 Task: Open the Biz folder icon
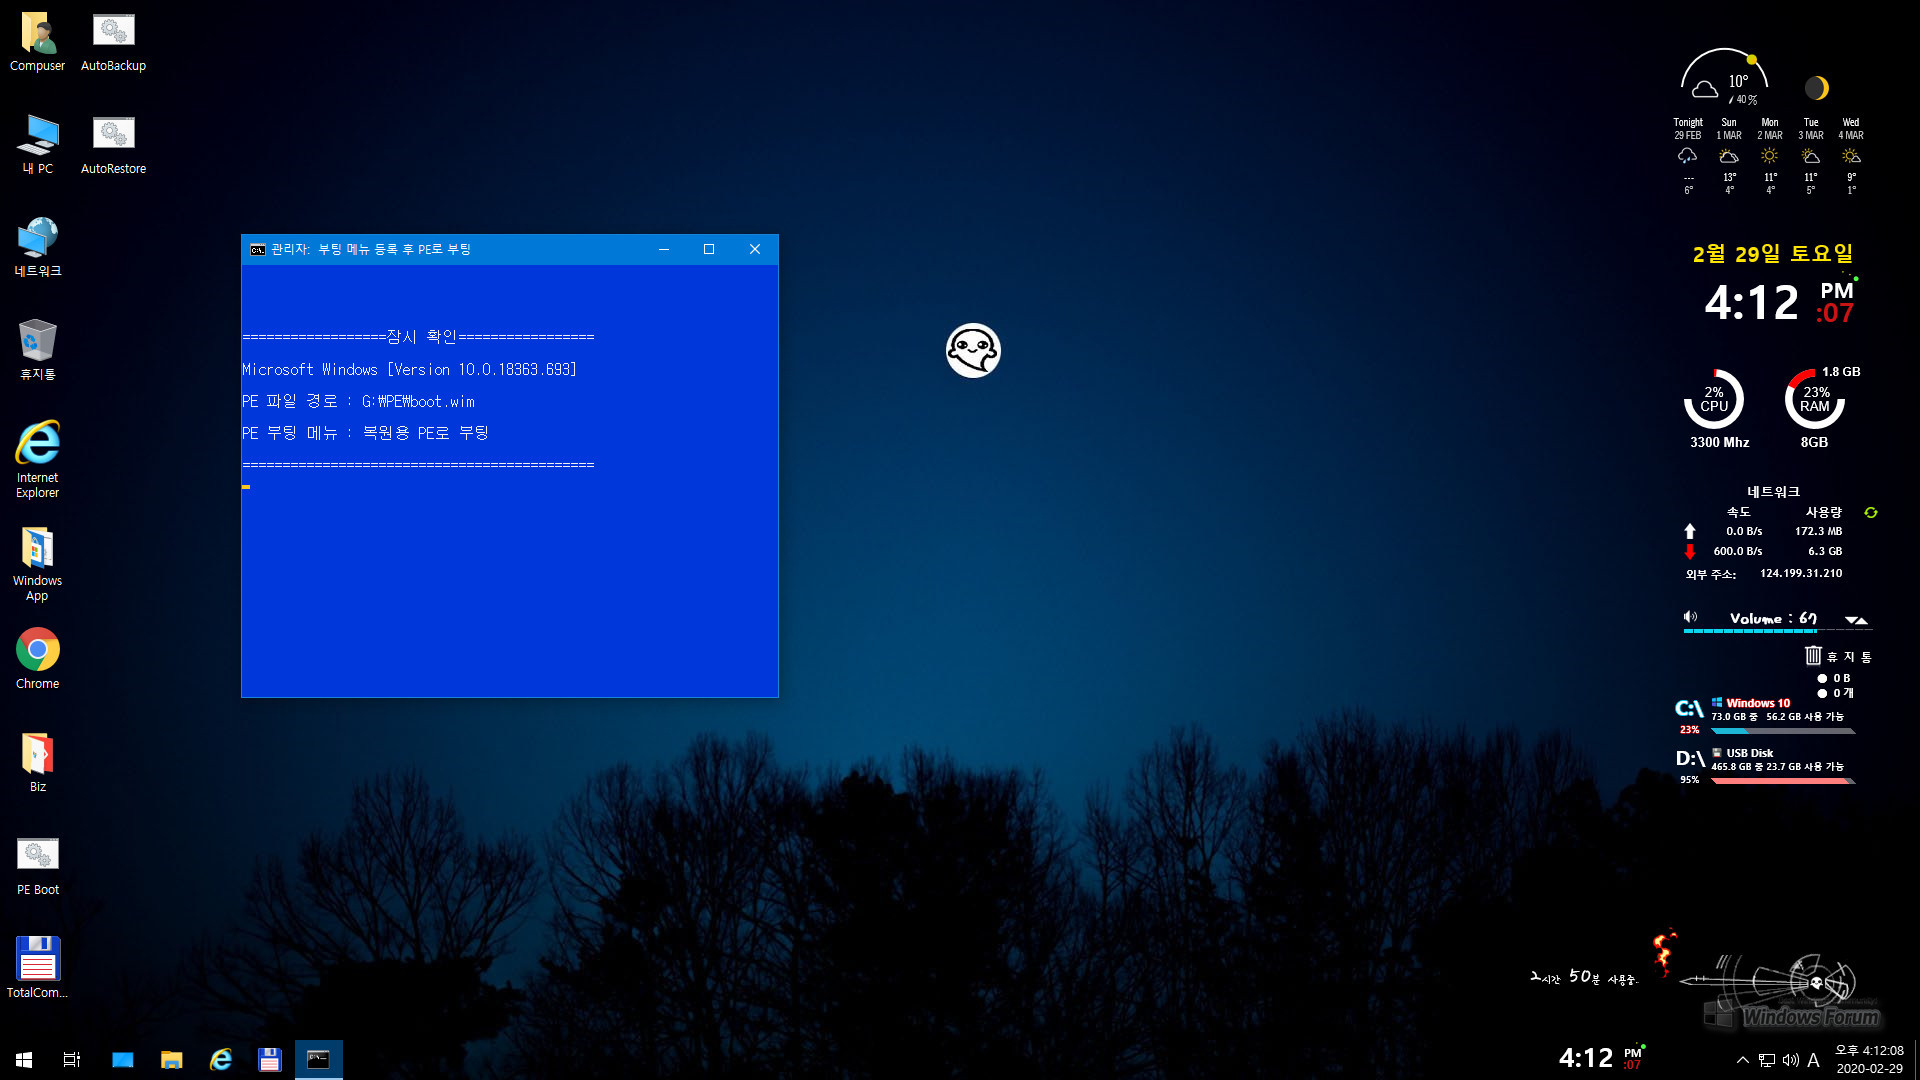pos(38,762)
